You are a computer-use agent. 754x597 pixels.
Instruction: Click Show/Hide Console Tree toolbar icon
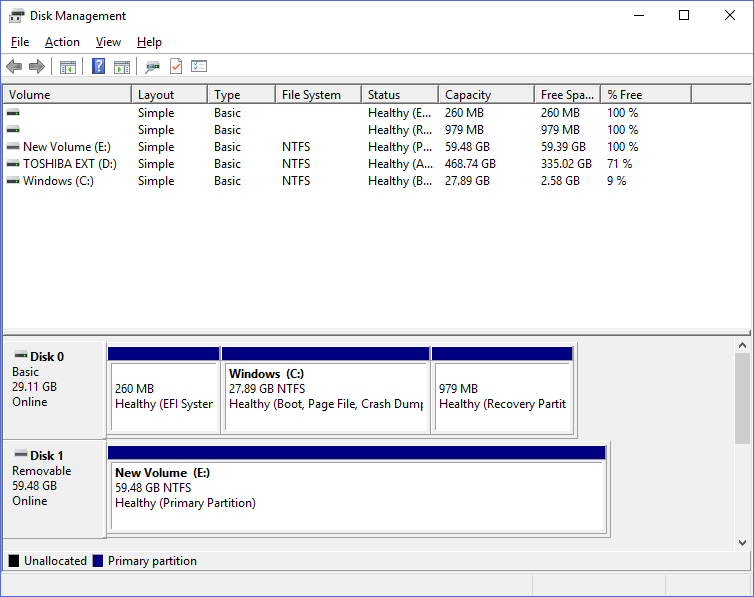tap(67, 67)
